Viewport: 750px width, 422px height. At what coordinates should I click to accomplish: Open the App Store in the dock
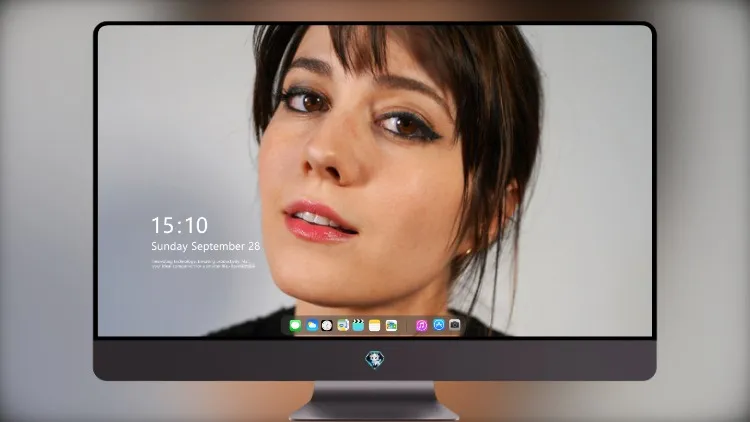click(x=439, y=325)
